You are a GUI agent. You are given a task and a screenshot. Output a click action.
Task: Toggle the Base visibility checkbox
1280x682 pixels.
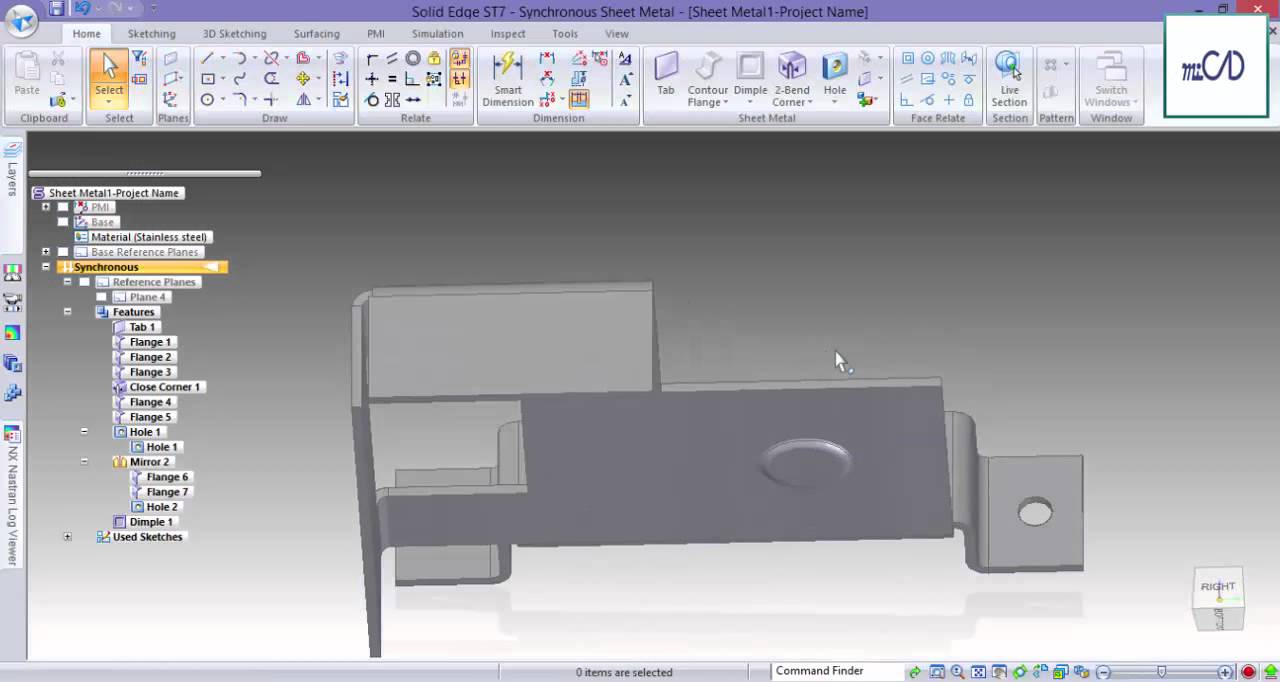63,222
